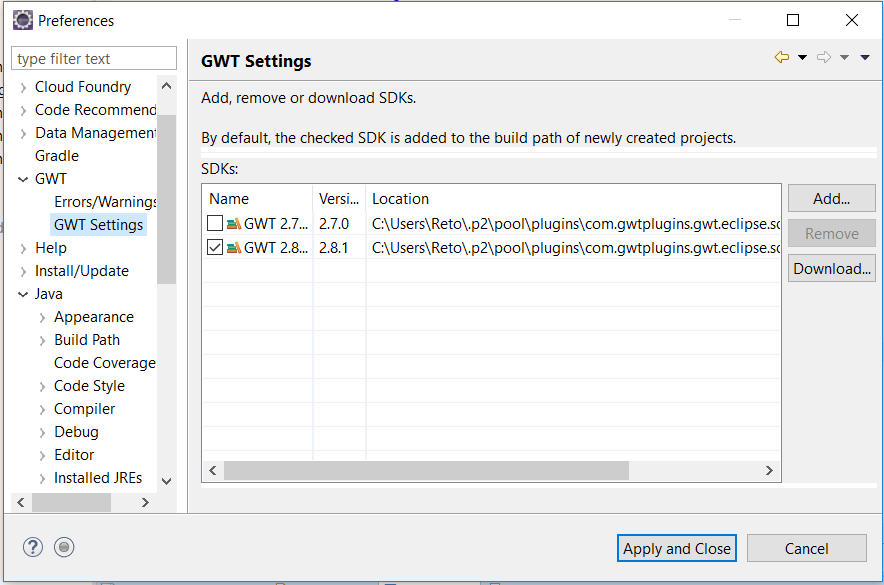Click the SDK table horizontal scrollbar
Viewport: 884px width, 585px height.
tap(426, 470)
